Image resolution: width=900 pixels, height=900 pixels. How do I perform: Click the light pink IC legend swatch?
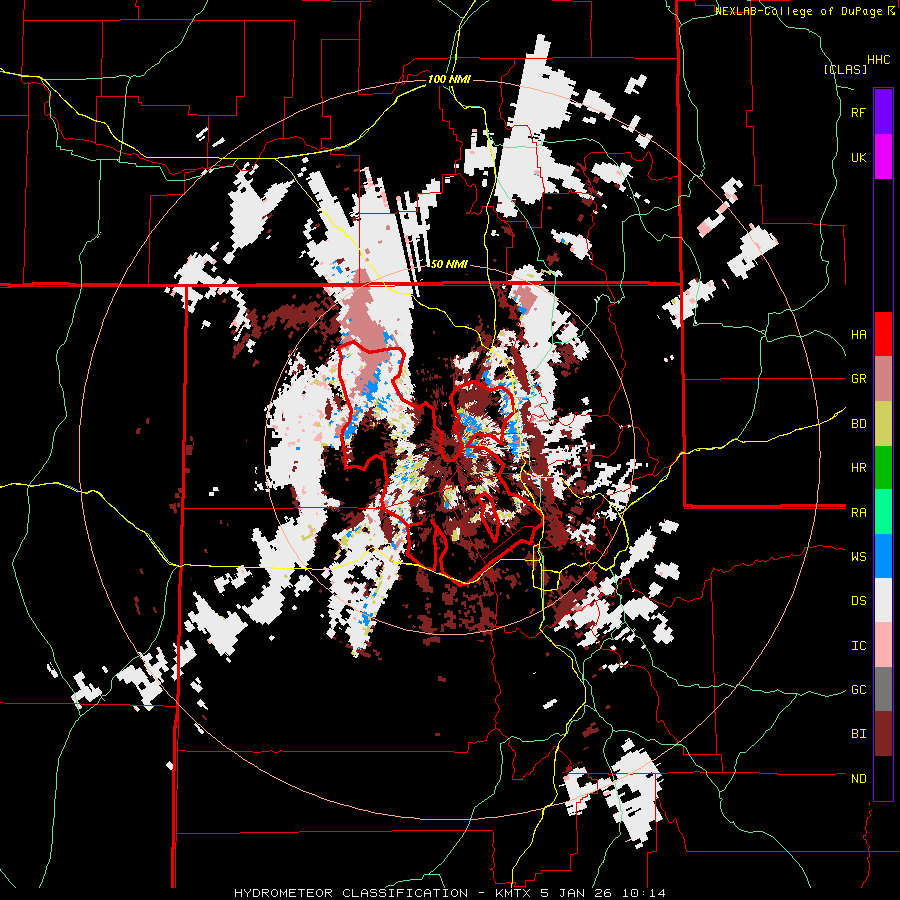[x=883, y=645]
